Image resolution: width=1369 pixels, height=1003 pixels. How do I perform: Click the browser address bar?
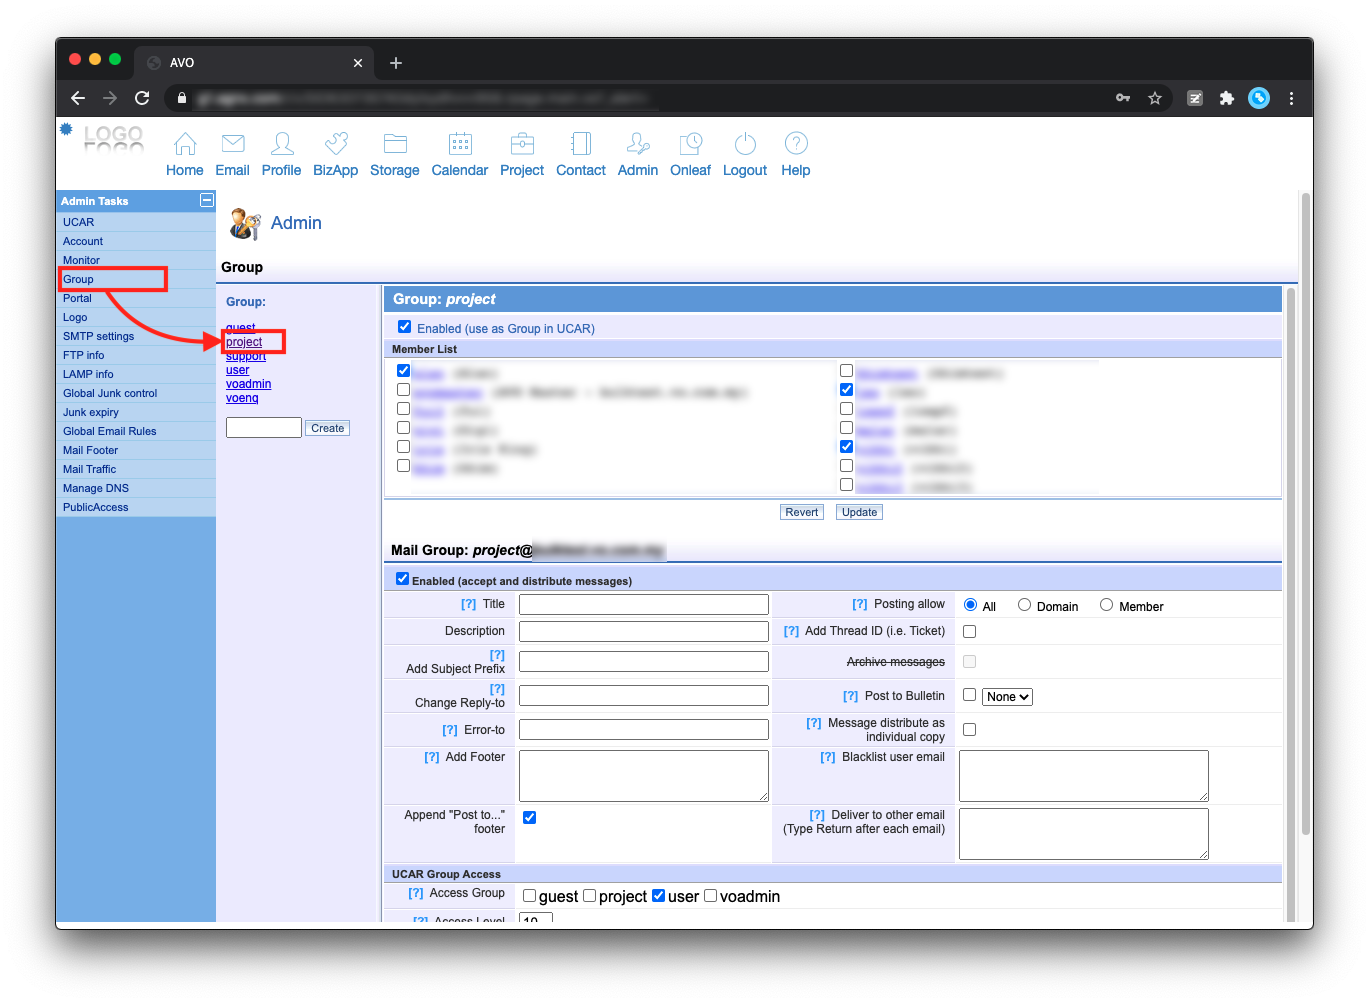coord(640,98)
